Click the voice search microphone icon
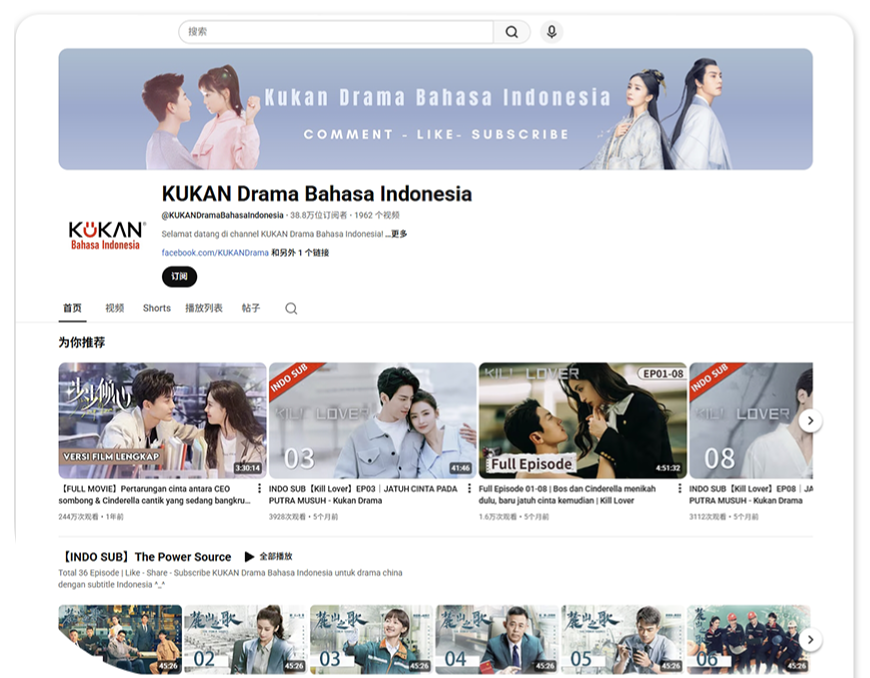The height and width of the screenshot is (678, 870). [x=551, y=32]
